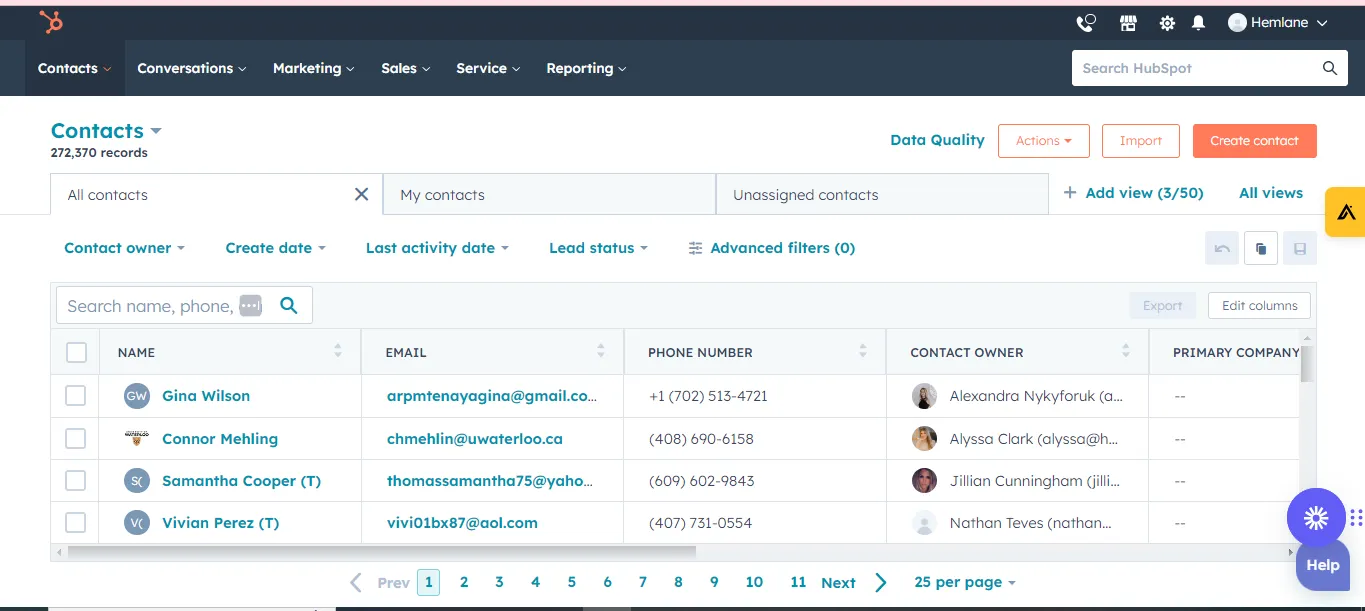Viewport: 1365px width, 611px height.
Task: Toggle the select-all checkbox in header
Action: click(76, 352)
